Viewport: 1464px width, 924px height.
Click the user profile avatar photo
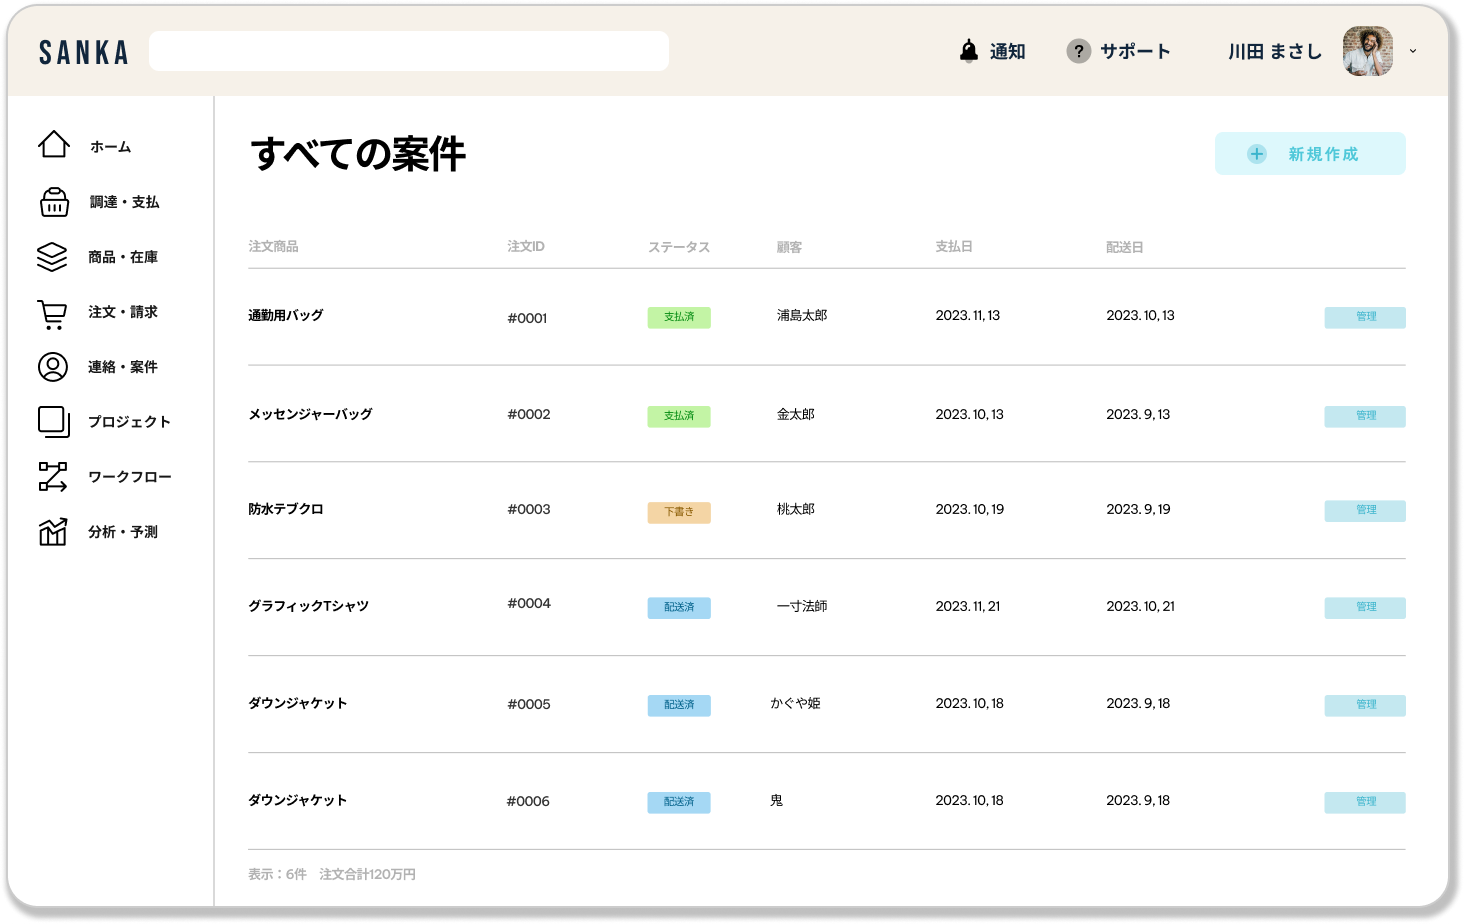1367,51
